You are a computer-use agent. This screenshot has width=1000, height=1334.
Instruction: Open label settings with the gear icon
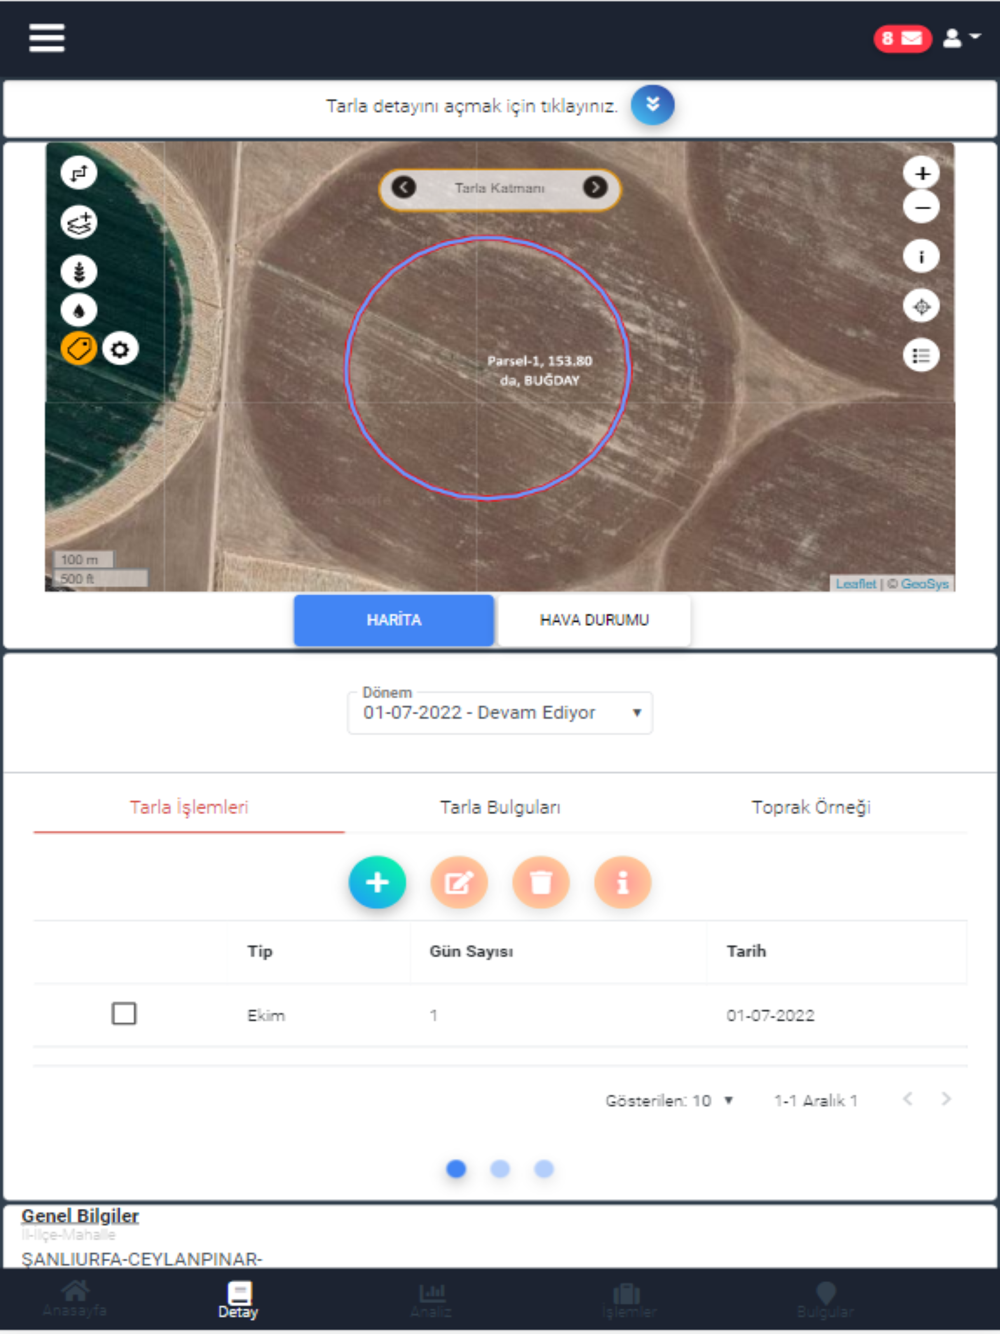[x=120, y=349]
